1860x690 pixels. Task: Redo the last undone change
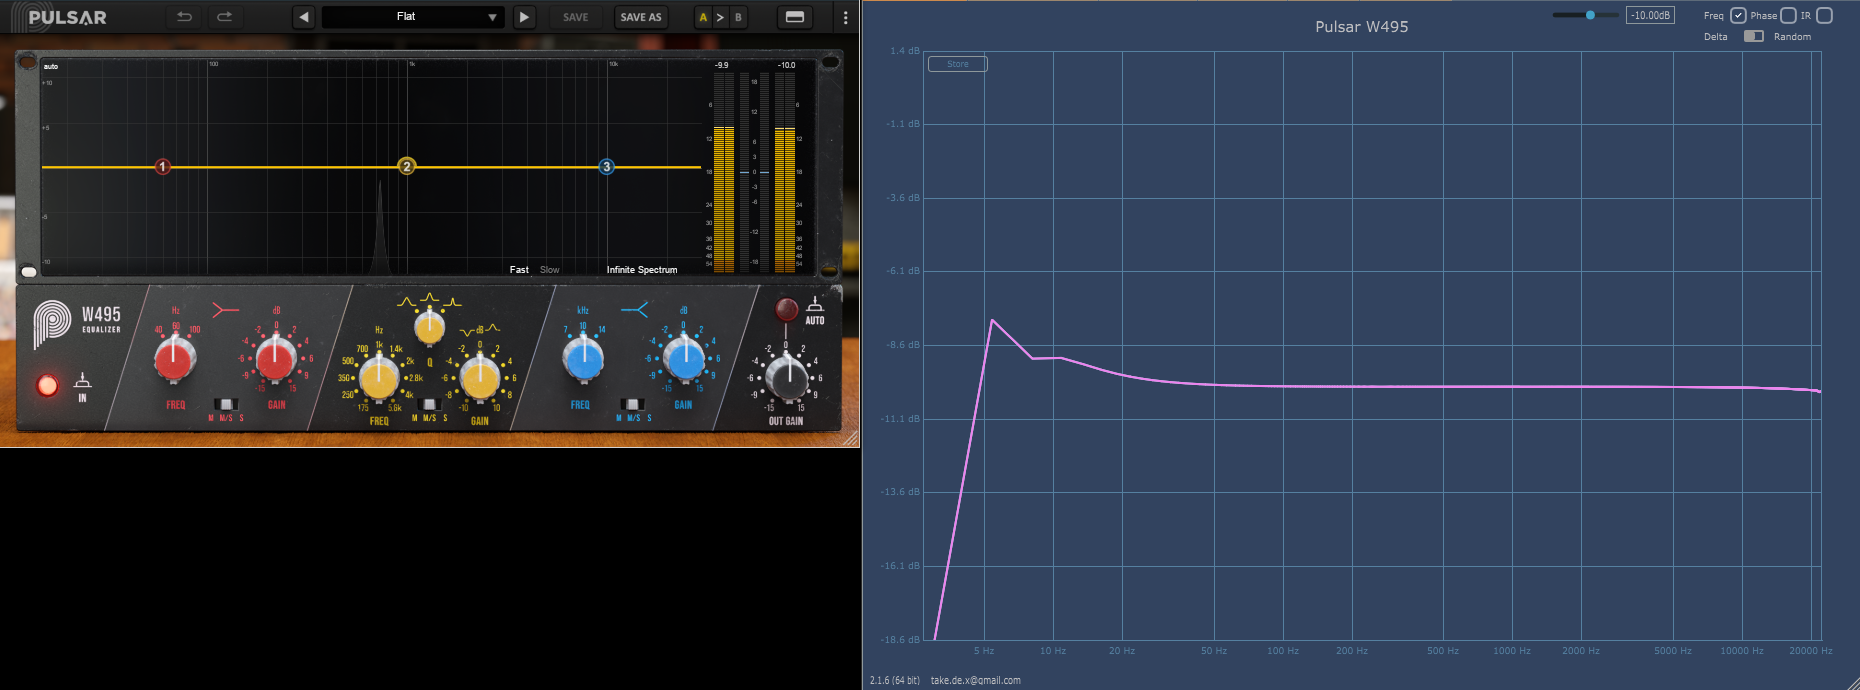coord(224,17)
